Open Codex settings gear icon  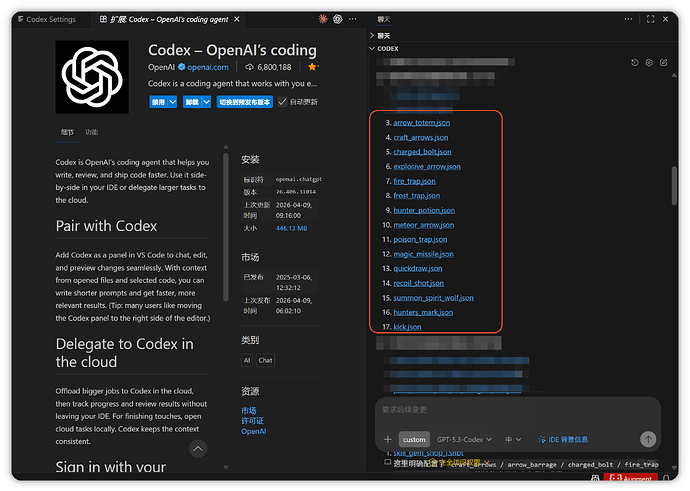649,62
